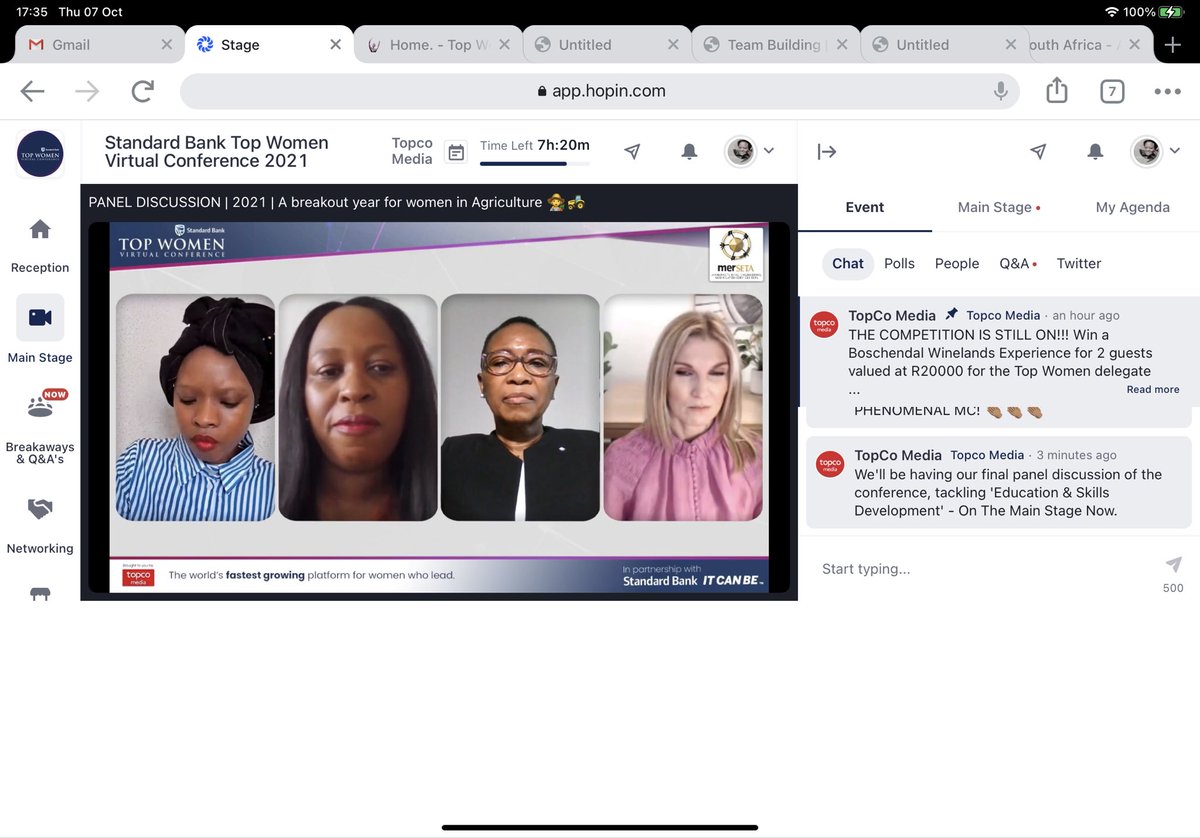Open the My Agenda tab
The width and height of the screenshot is (1200, 838).
1133,207
